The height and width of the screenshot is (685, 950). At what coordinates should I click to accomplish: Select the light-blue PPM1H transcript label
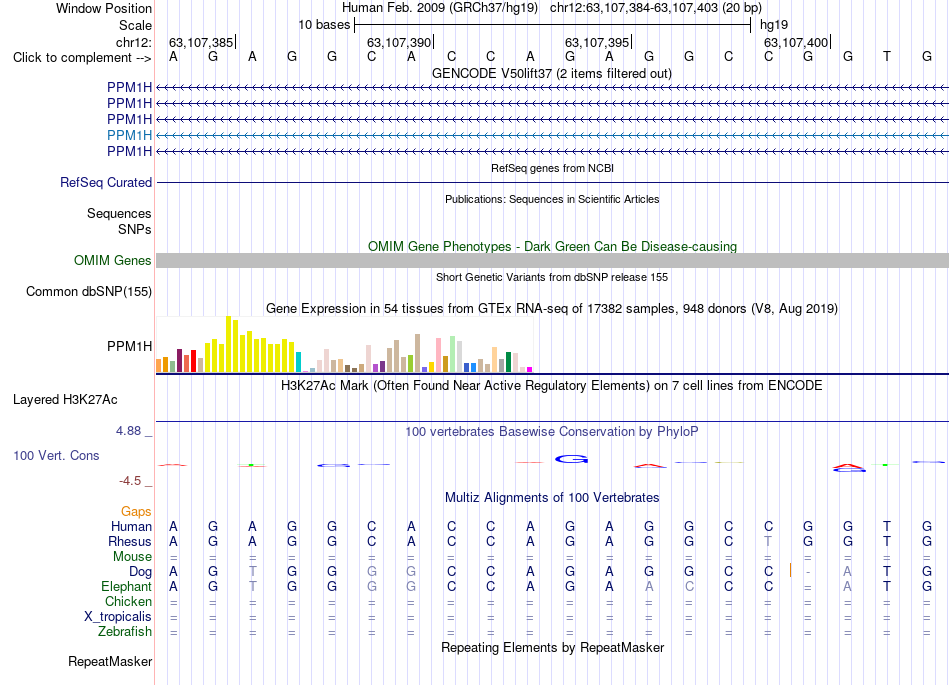click(129, 135)
